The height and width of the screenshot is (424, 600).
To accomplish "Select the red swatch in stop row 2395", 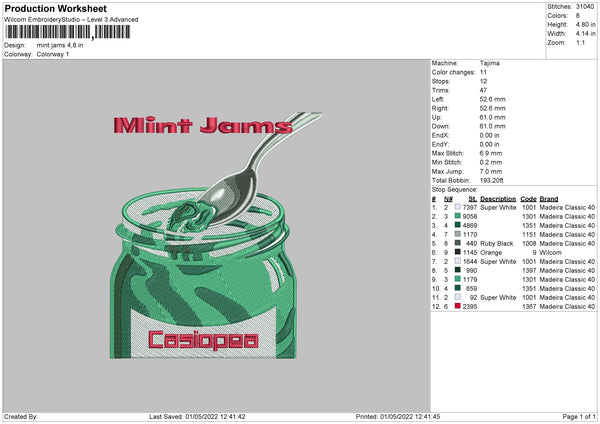I will [x=458, y=306].
